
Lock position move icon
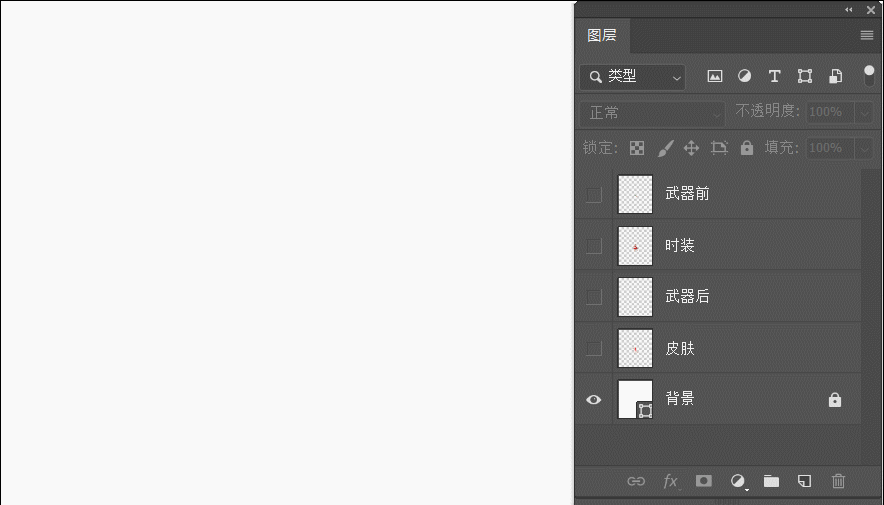click(x=692, y=148)
